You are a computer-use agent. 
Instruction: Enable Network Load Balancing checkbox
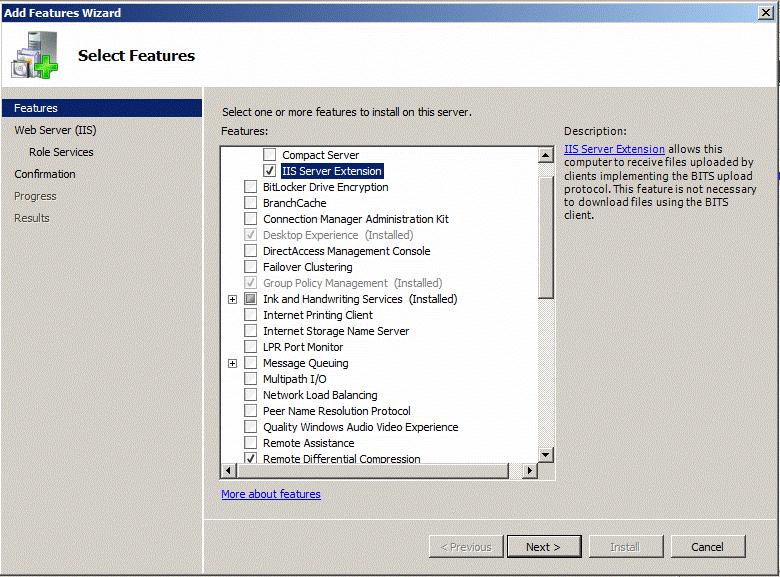click(x=250, y=395)
